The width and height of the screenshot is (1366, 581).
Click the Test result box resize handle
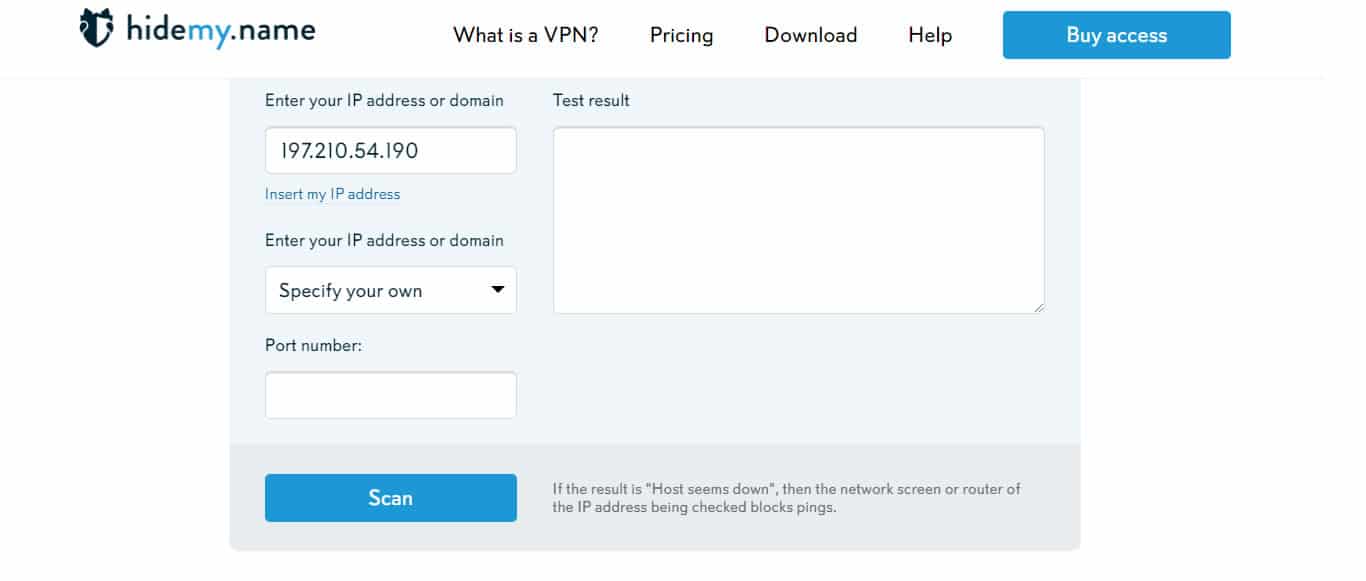(1039, 308)
